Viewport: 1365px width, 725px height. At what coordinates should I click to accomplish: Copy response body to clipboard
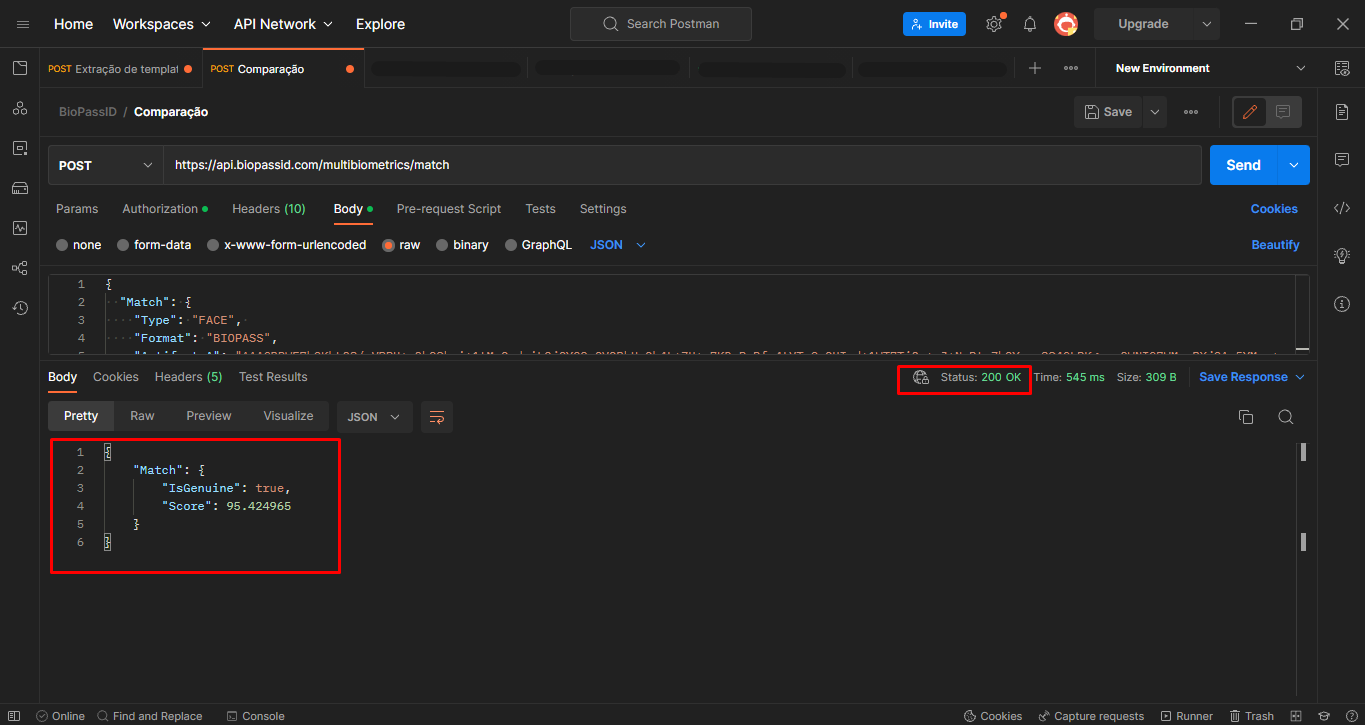(x=1246, y=417)
